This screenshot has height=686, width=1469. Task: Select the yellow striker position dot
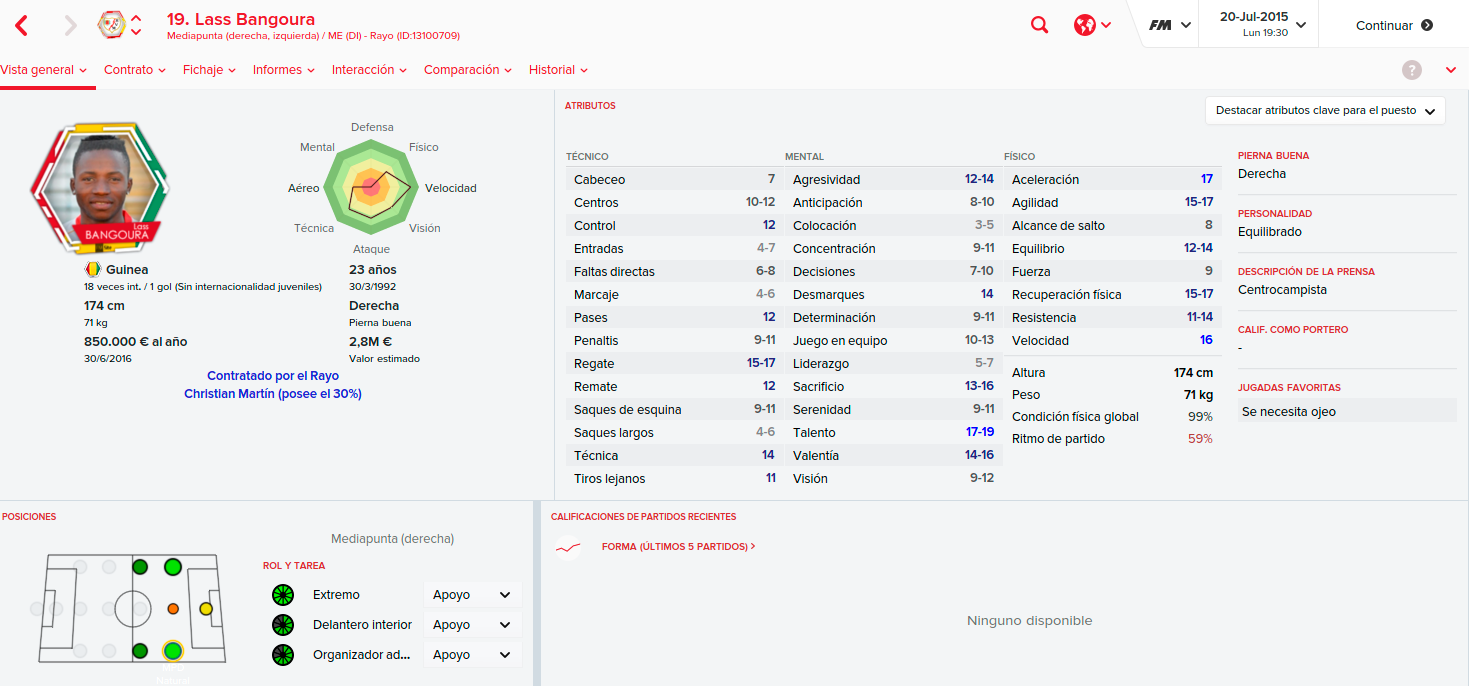(206, 608)
